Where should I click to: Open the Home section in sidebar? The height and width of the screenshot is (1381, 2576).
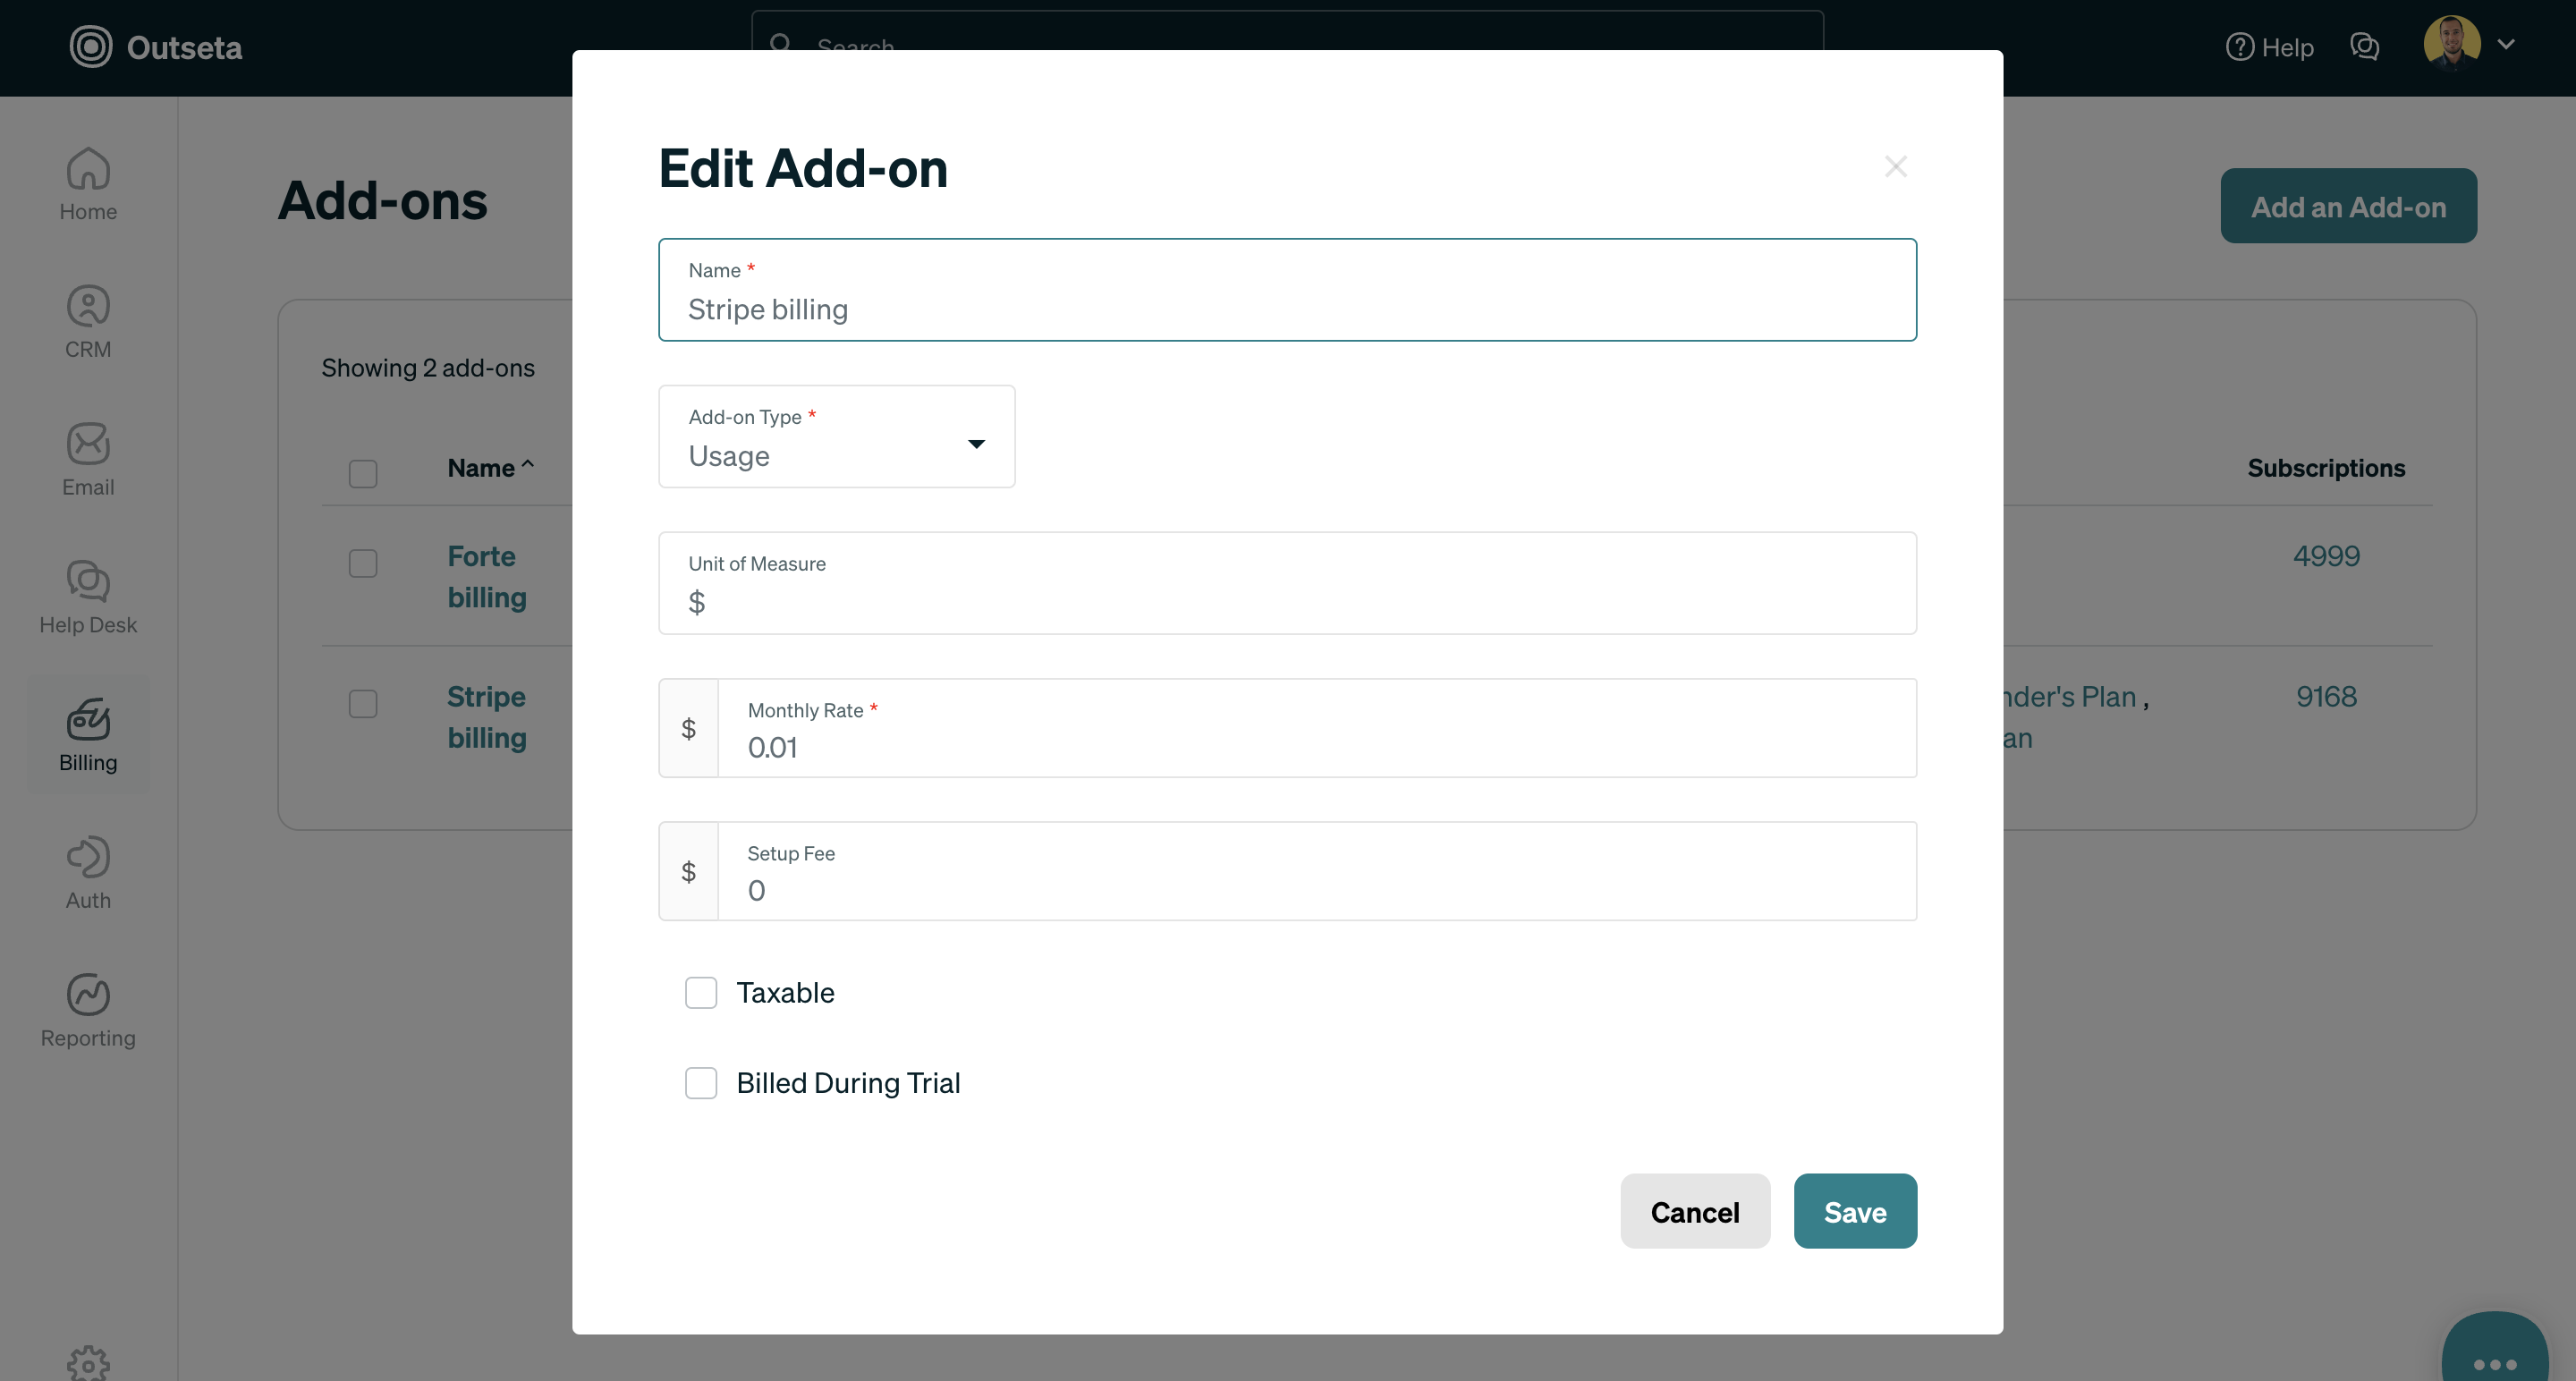point(88,183)
